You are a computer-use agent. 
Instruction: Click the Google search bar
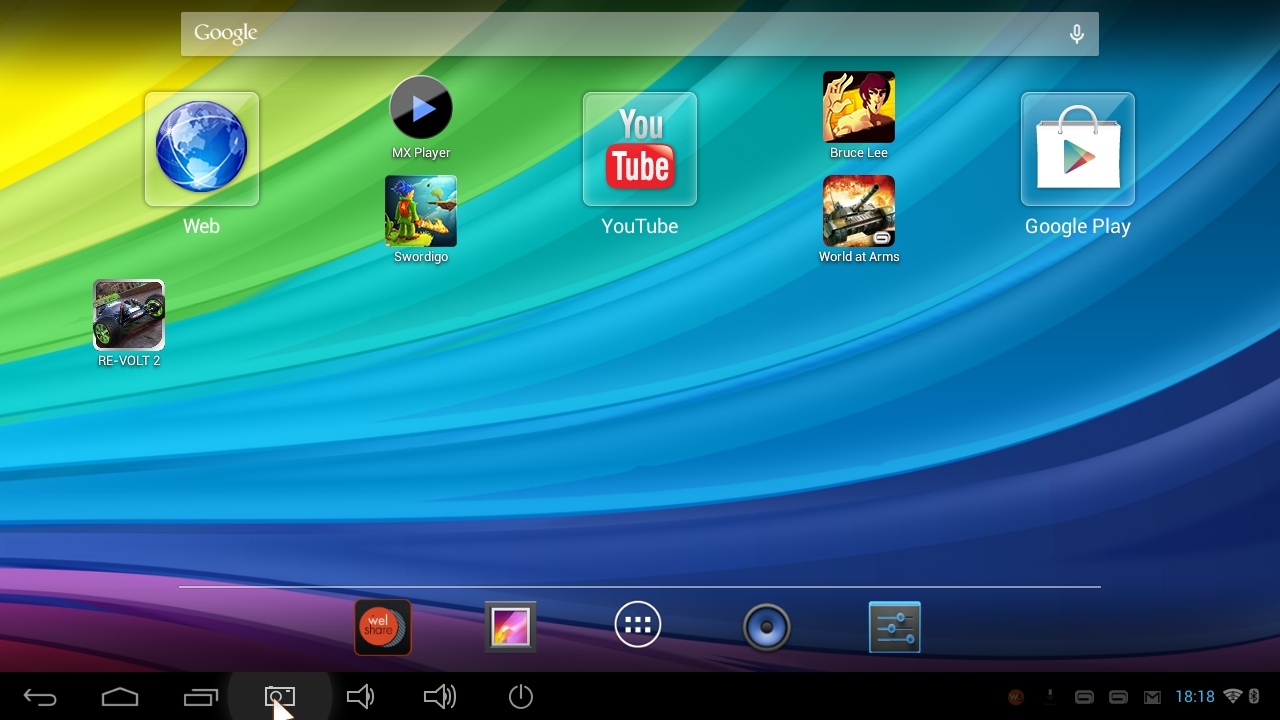coord(640,34)
